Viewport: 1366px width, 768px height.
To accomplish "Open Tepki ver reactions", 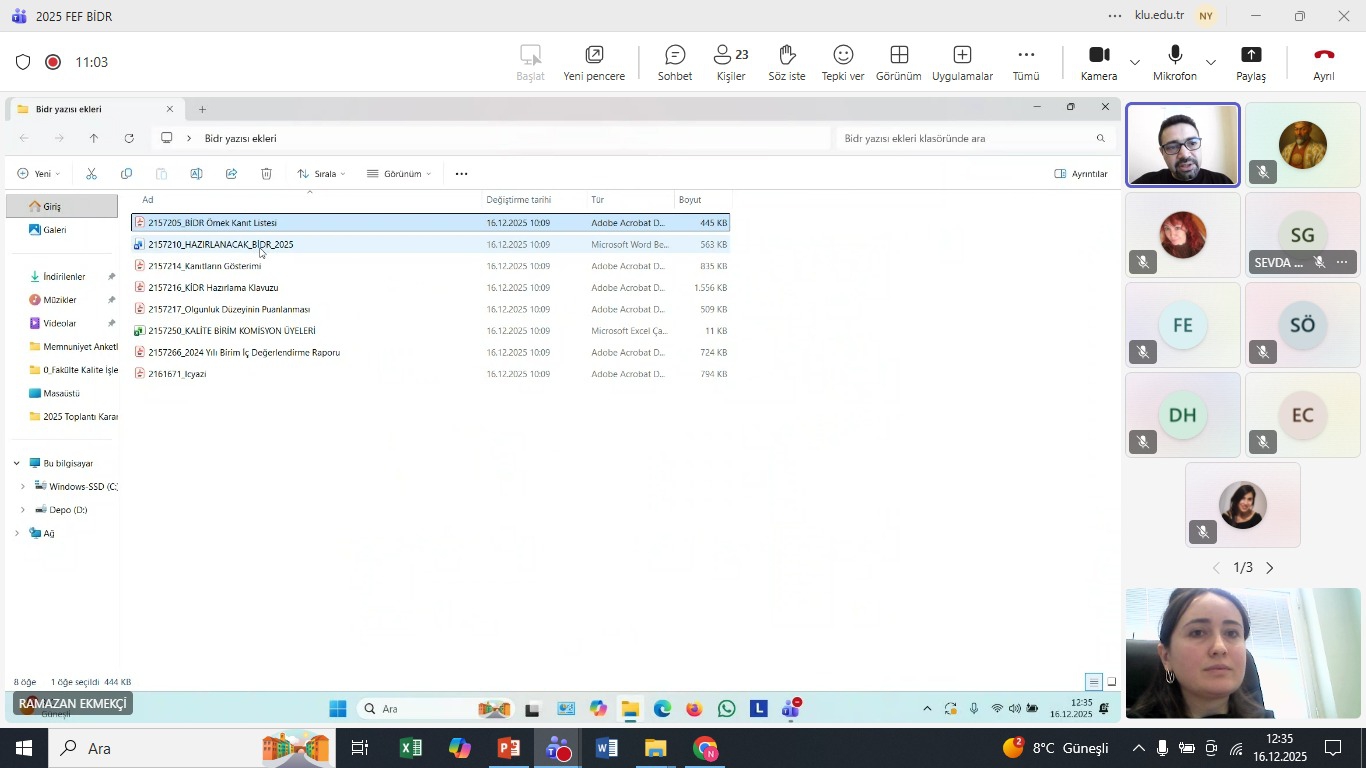I will tap(843, 62).
